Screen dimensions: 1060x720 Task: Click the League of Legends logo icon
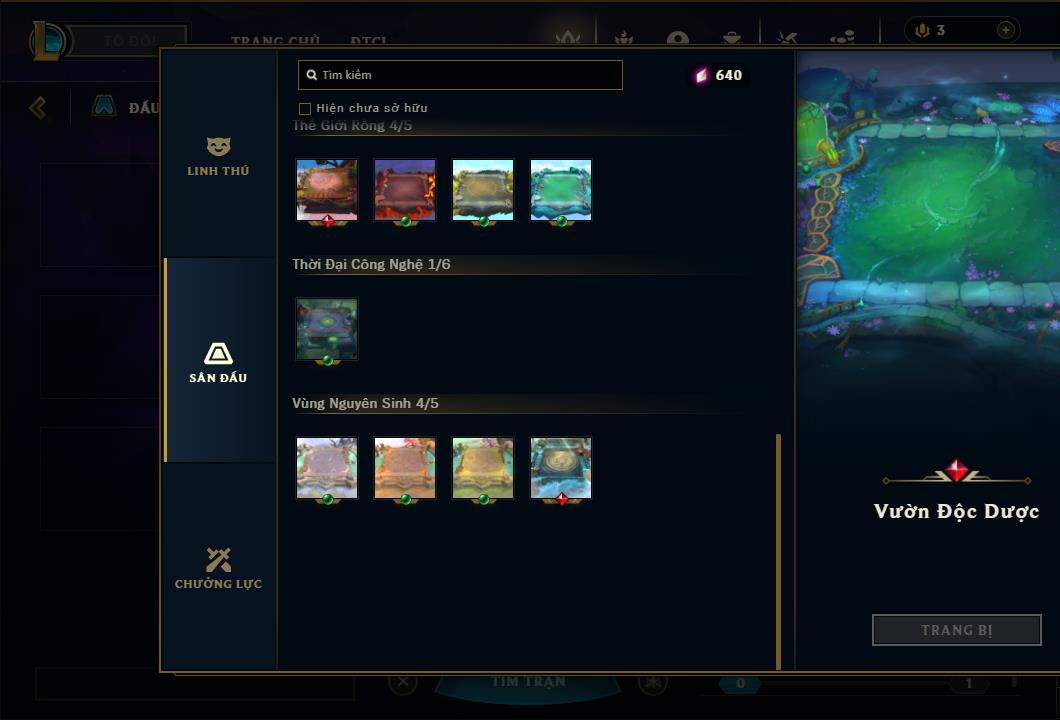[47, 41]
